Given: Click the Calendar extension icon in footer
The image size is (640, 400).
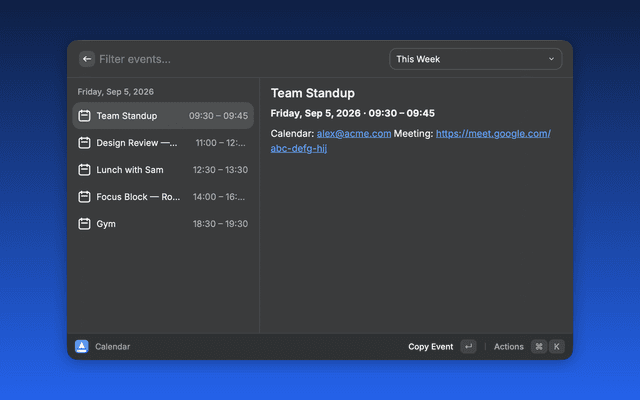Looking at the screenshot, I should [x=82, y=347].
